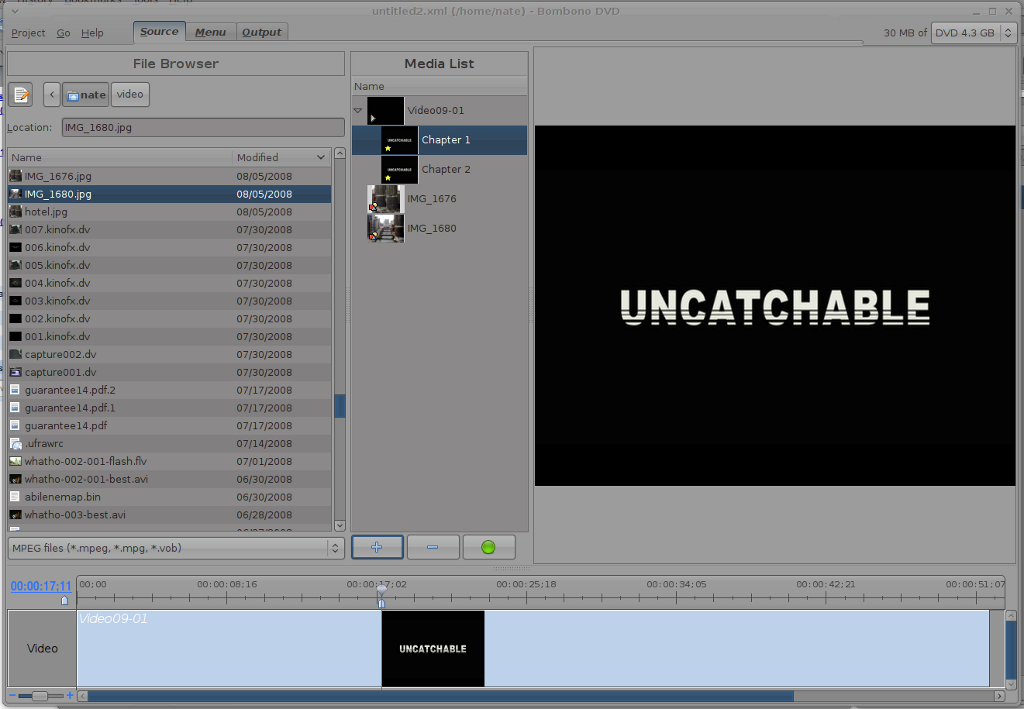This screenshot has height=709, width=1024.
Task: Open the MPEG files filter dropdown
Action: point(175,548)
